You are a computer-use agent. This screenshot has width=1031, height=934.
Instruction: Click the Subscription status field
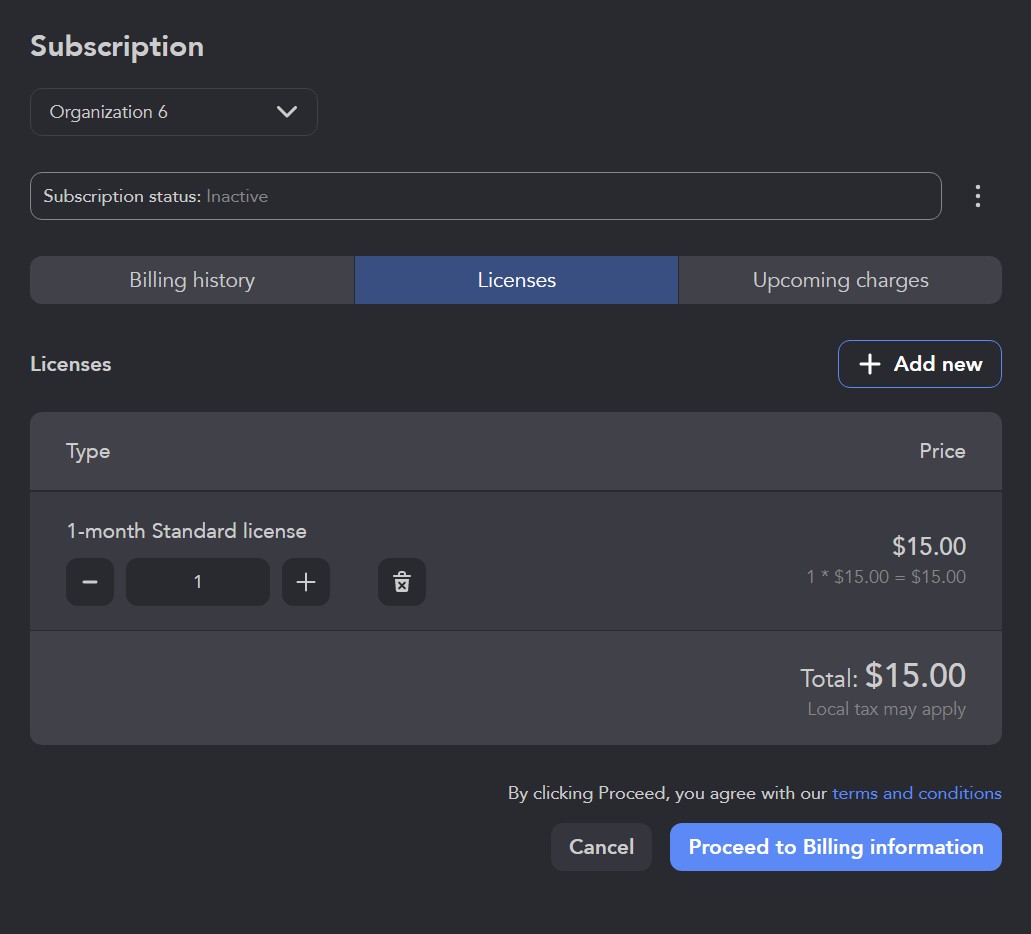pyautogui.click(x=485, y=196)
